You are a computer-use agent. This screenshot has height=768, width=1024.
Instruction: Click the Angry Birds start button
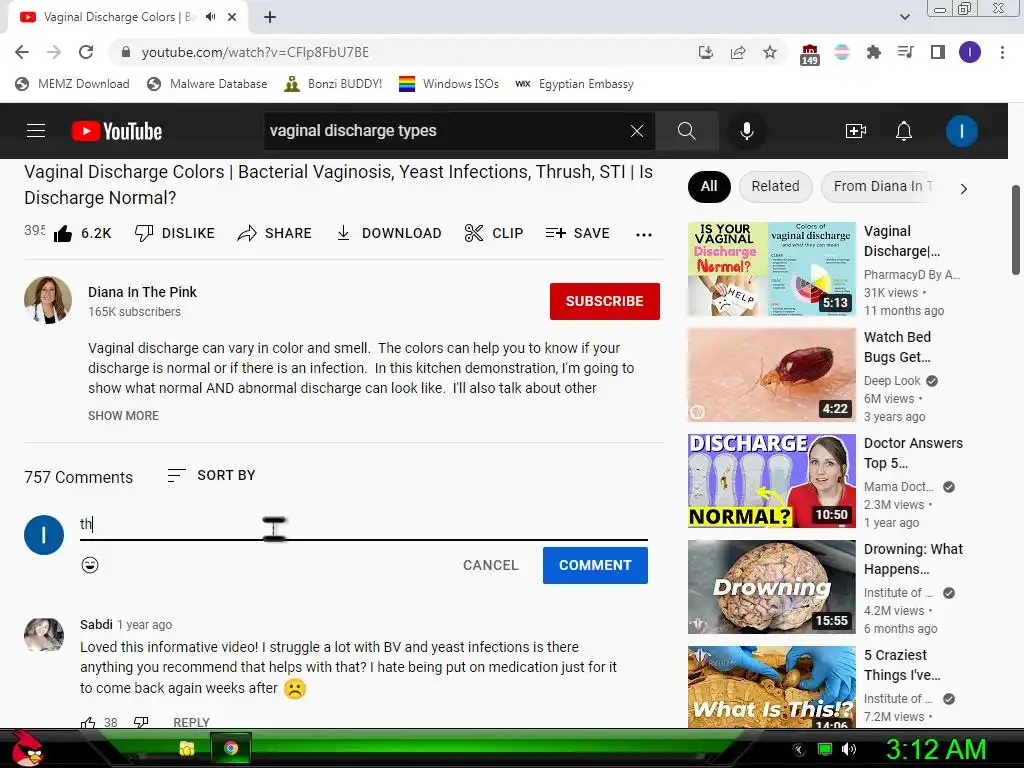click(x=27, y=748)
